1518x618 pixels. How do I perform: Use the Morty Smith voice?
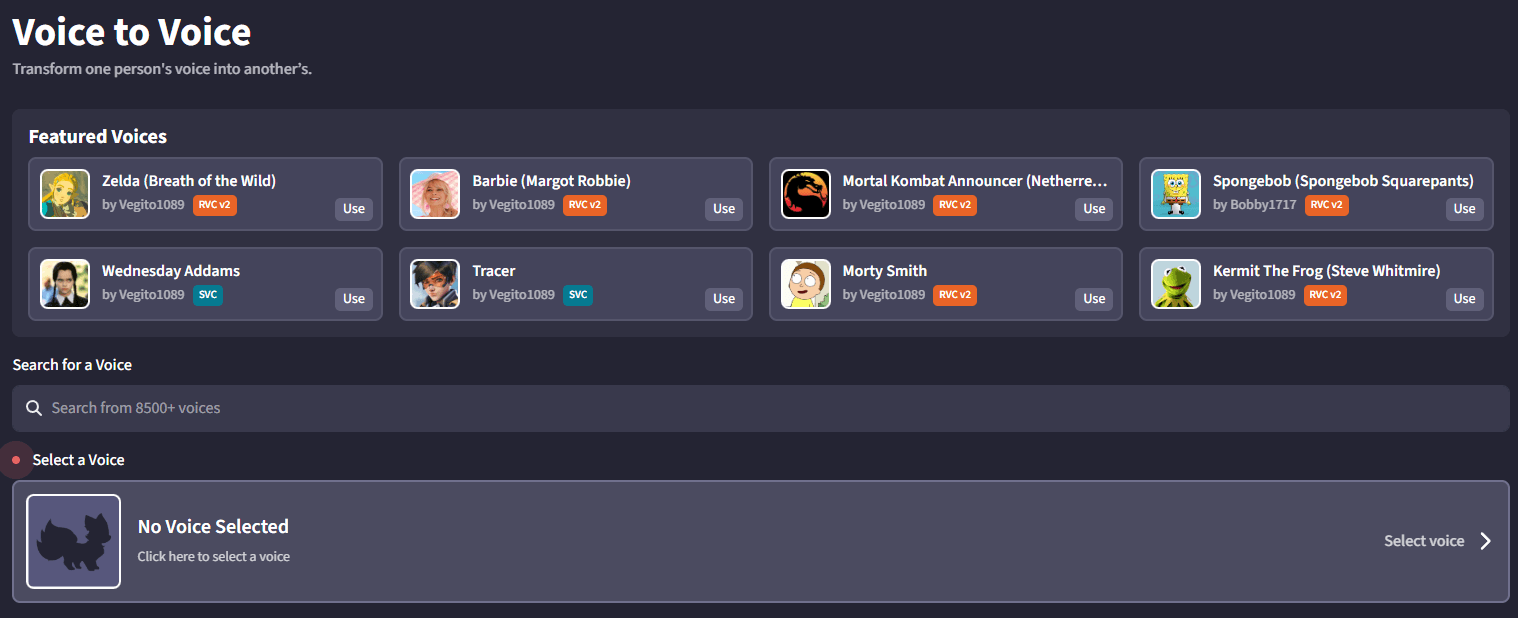point(1094,299)
